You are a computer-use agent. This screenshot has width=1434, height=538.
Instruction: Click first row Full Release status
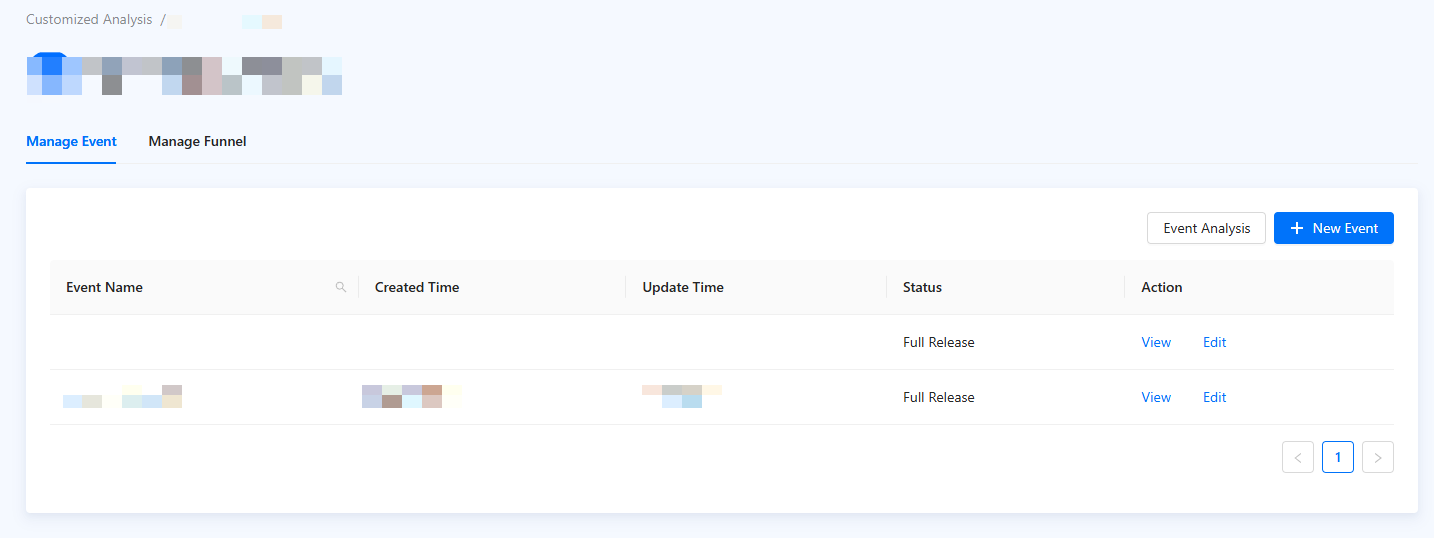click(939, 342)
